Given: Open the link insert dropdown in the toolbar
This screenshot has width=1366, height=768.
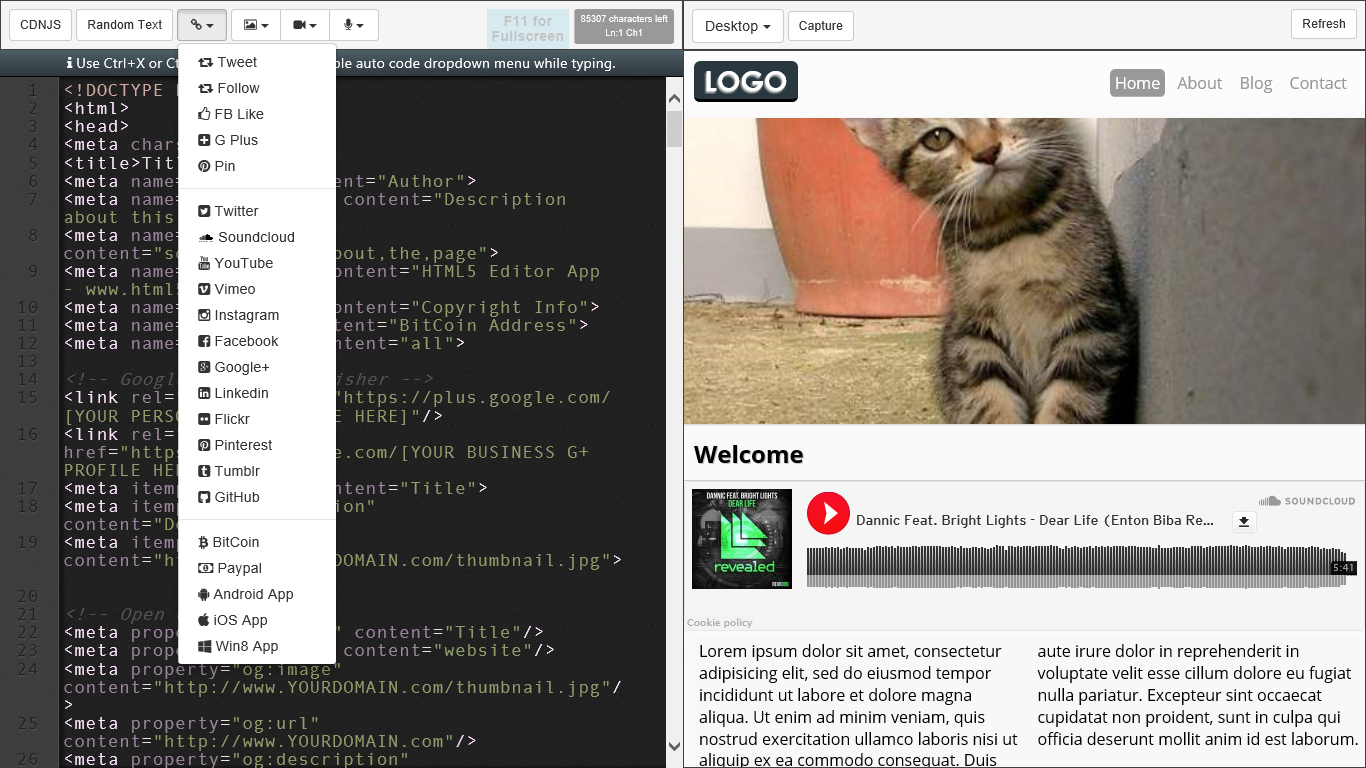Looking at the screenshot, I should (202, 25).
